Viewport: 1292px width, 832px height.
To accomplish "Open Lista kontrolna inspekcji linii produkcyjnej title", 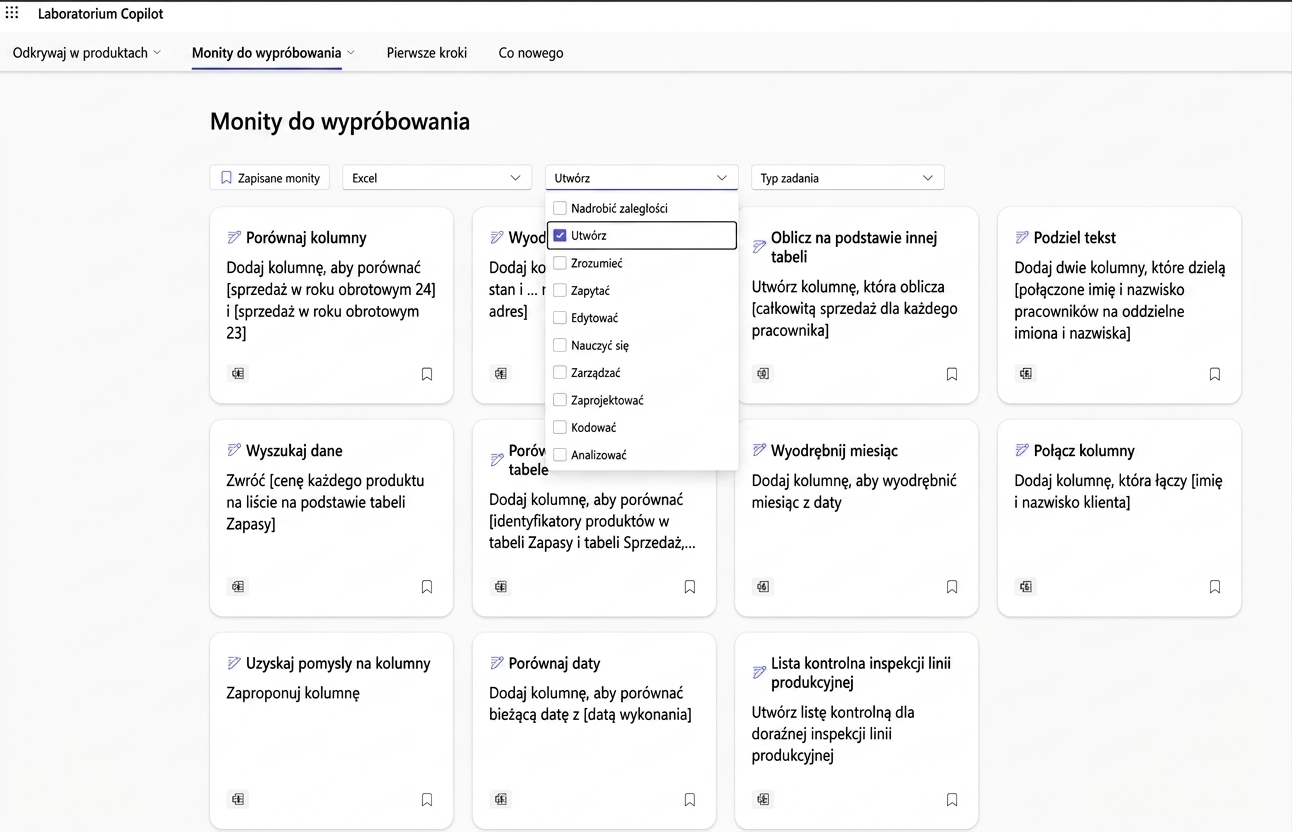I will point(861,673).
